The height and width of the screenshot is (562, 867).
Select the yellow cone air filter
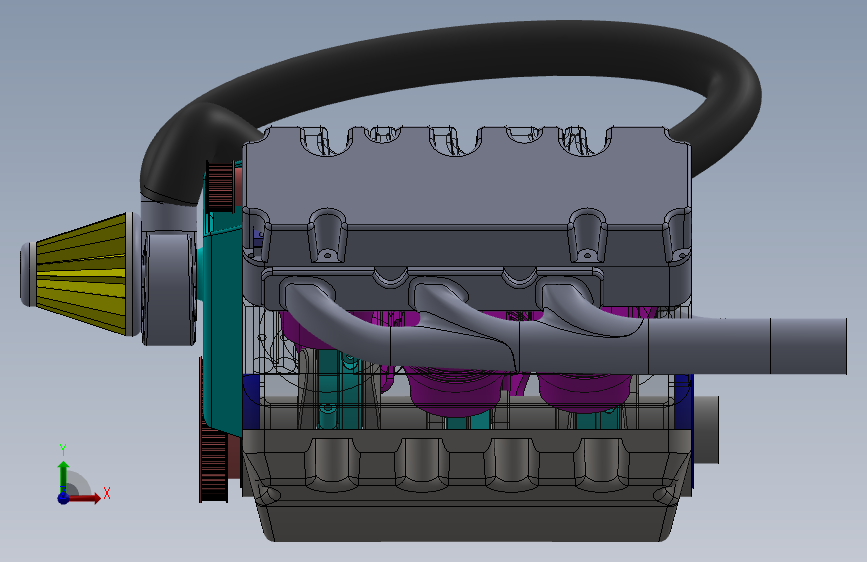click(80, 274)
